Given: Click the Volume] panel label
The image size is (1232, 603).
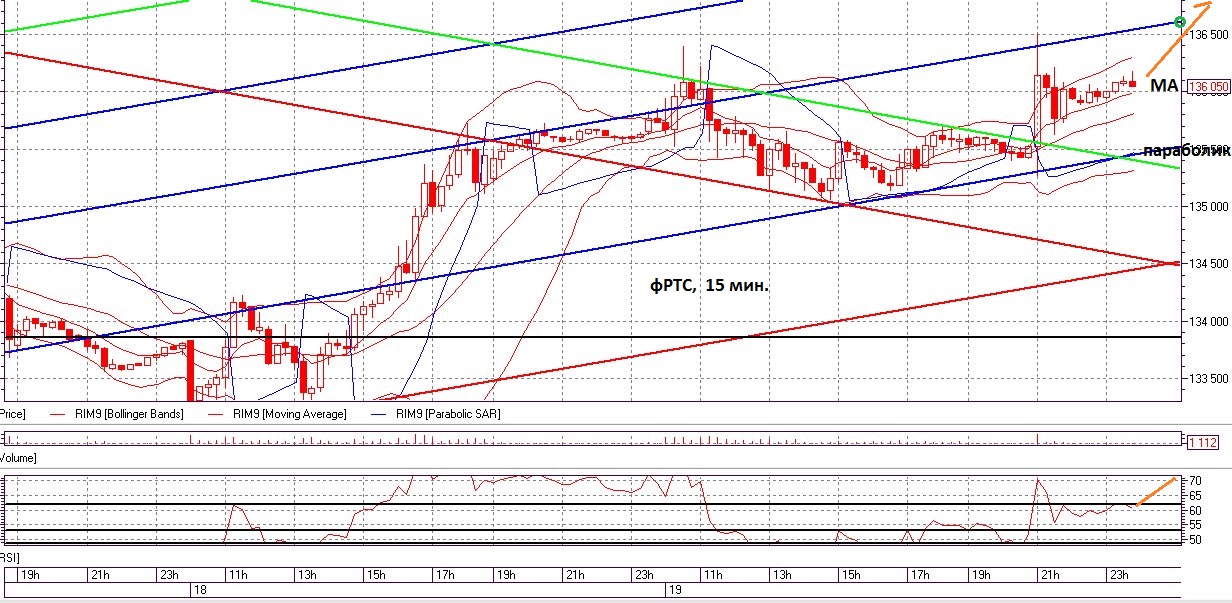Looking at the screenshot, I should click(18, 458).
